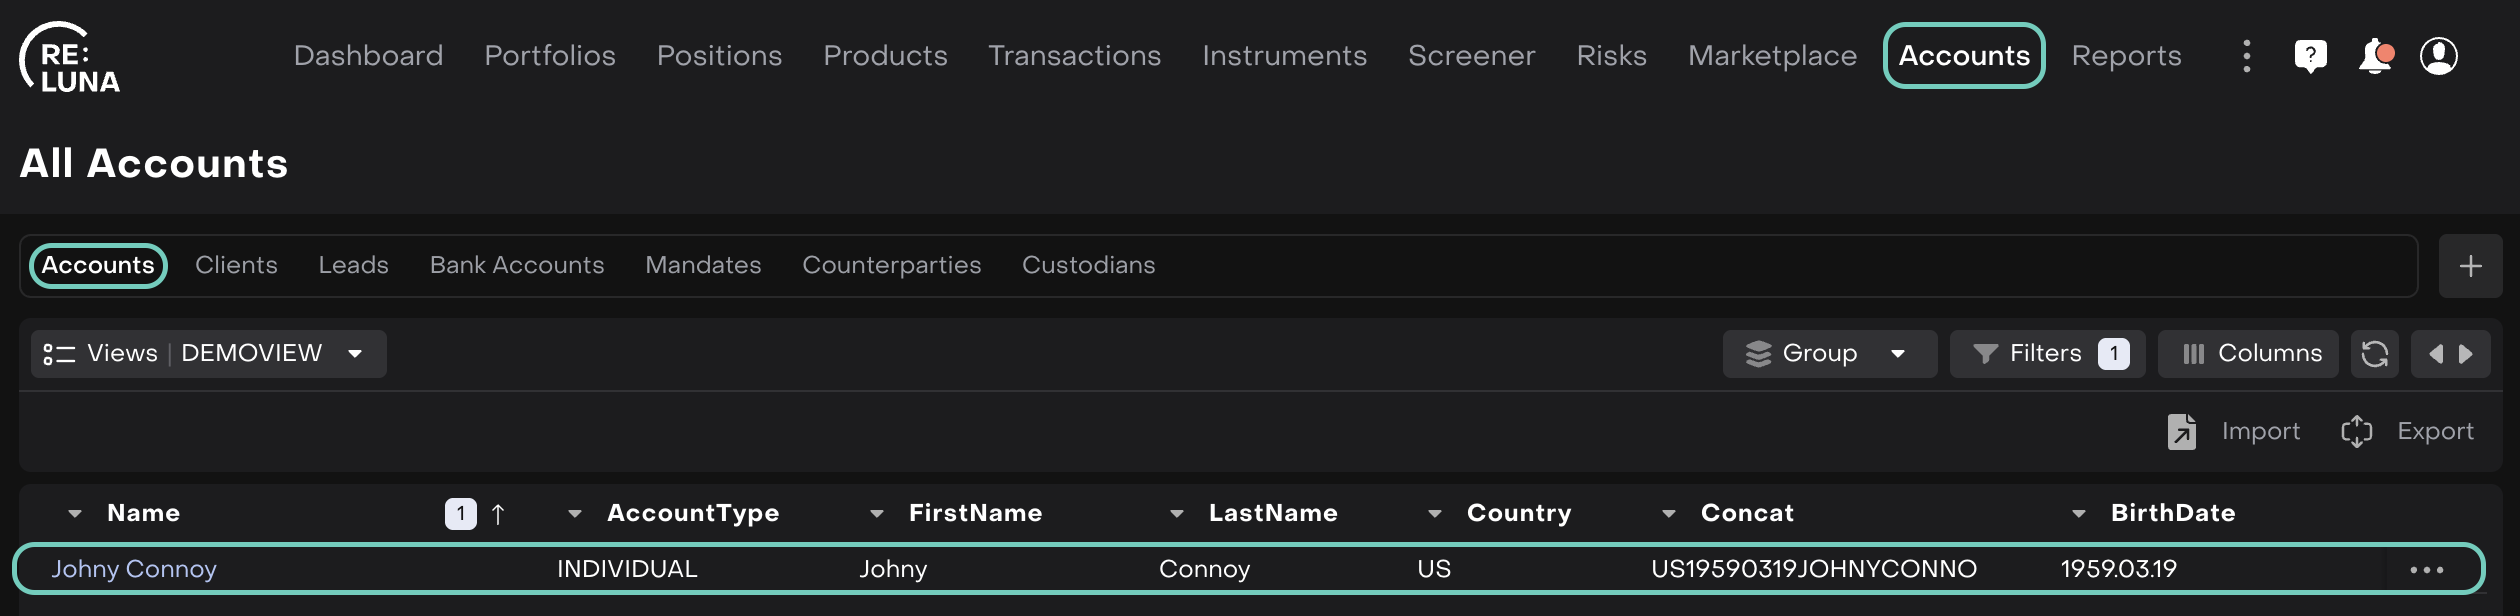Click the plus button to add account
The image size is (2520, 616).
[2470, 266]
